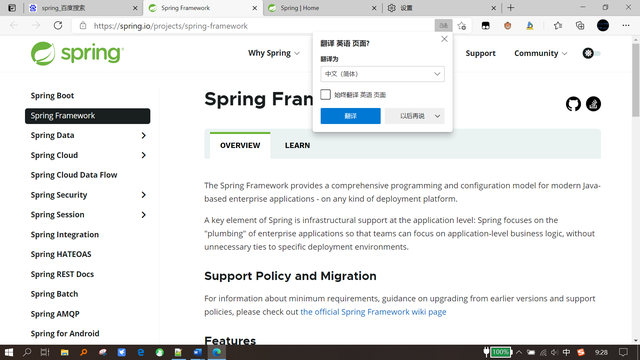640x360 pixels.
Task: Add this page to favorites star icon
Action: point(462,26)
